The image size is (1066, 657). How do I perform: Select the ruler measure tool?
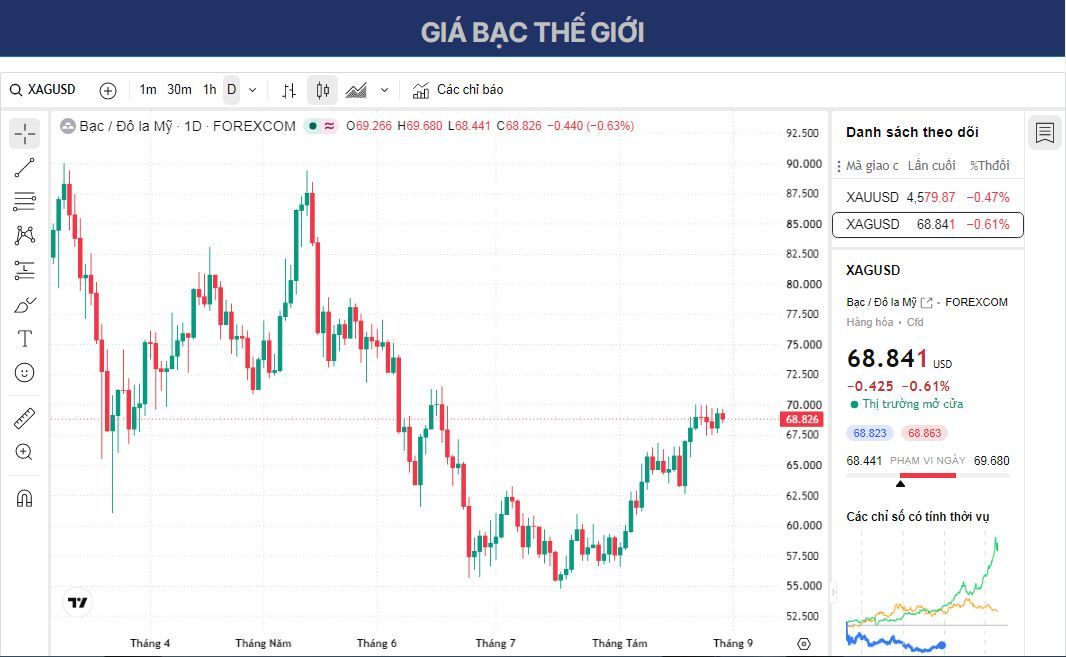tap(24, 418)
